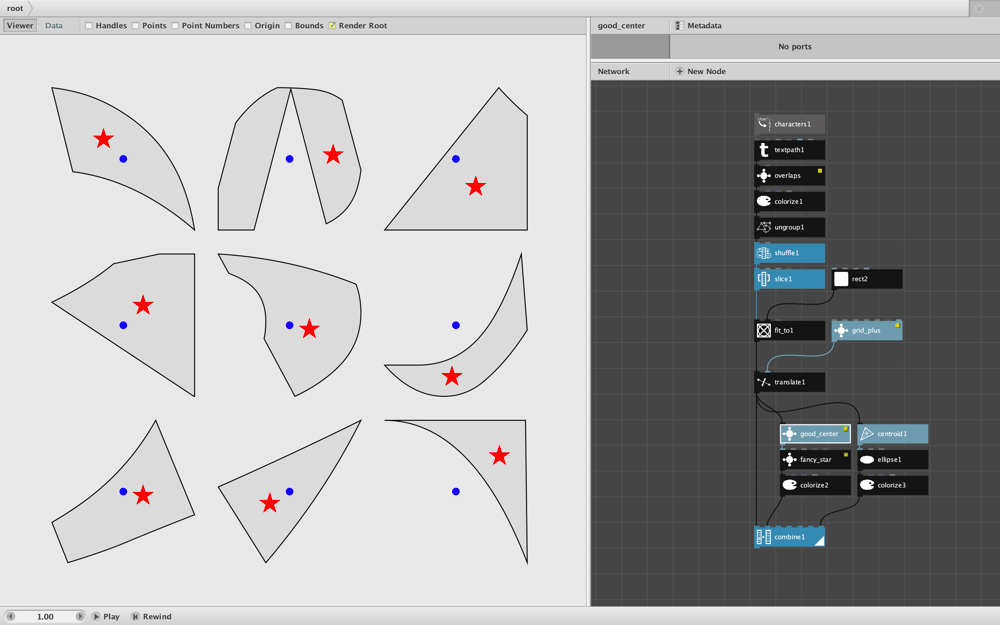Select the colorize3 node icon
Image resolution: width=1000 pixels, height=625 pixels.
point(867,485)
